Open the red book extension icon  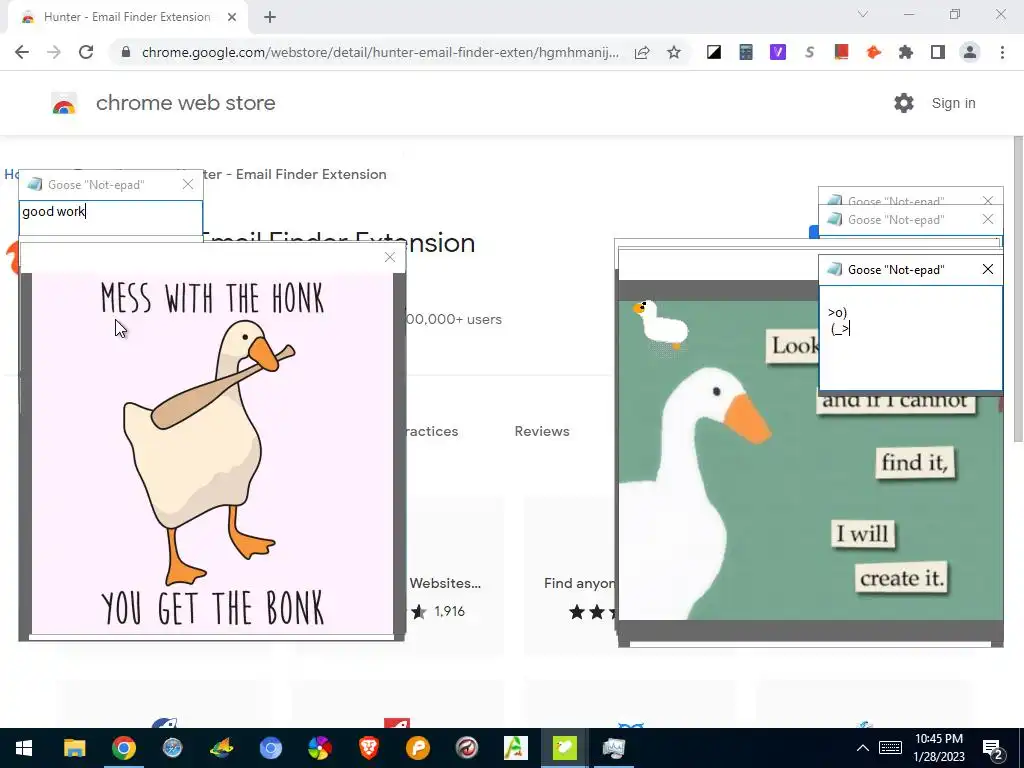(841, 52)
